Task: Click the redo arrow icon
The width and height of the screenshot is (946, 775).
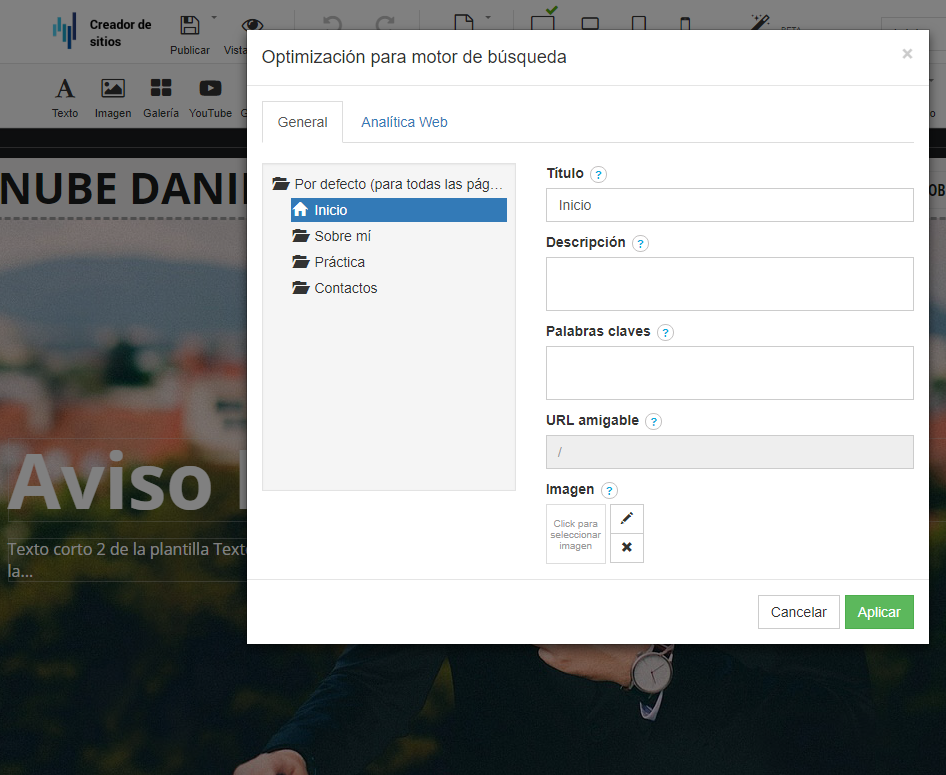Action: pos(385,24)
